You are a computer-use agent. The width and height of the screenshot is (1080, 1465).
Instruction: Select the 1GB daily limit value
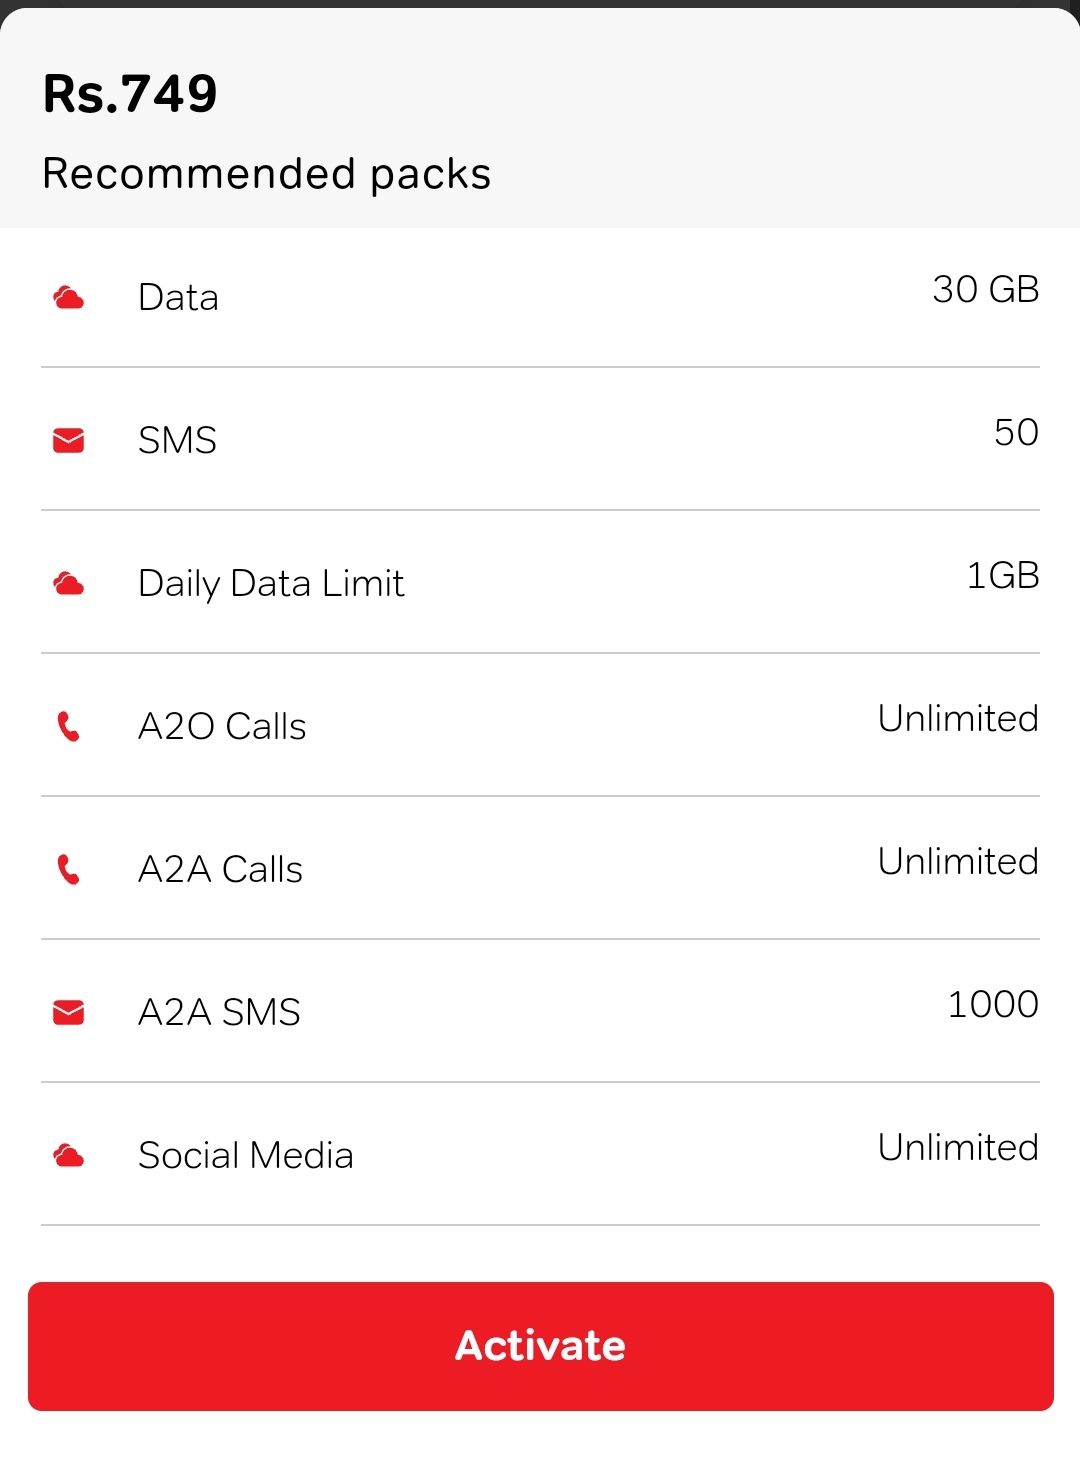click(1003, 575)
